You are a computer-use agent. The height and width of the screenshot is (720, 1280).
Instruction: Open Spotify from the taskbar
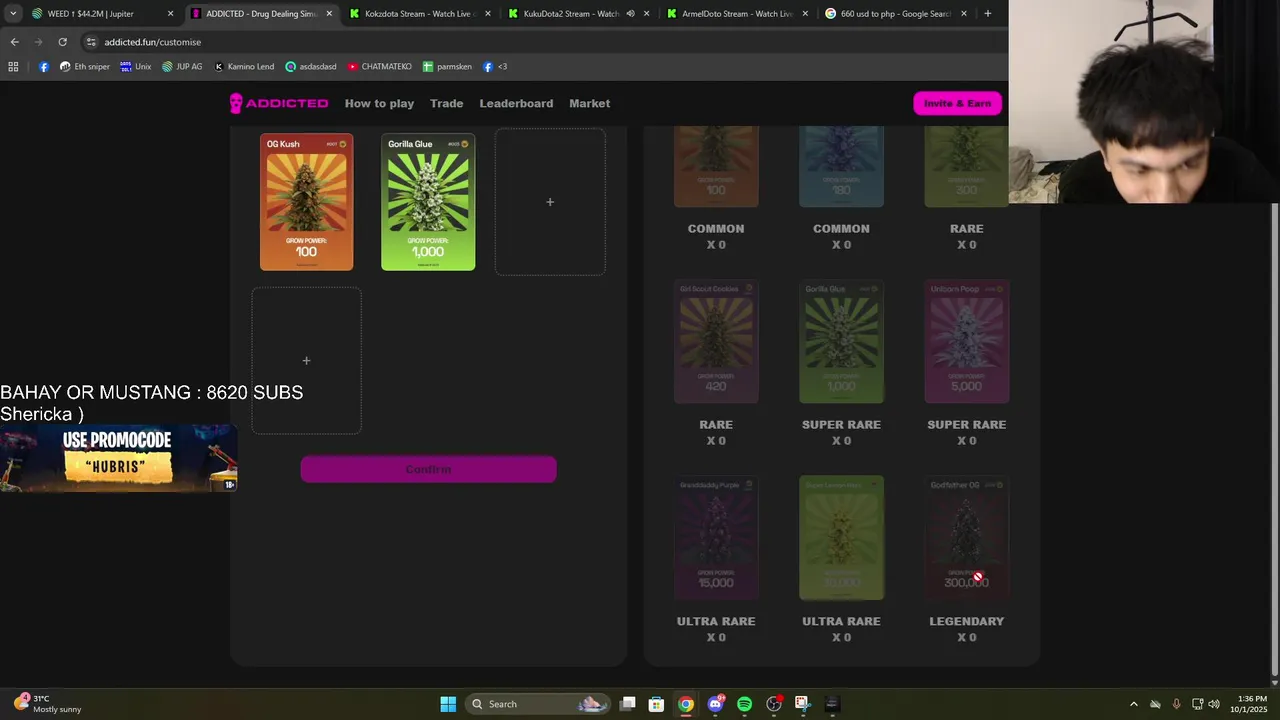pyautogui.click(x=744, y=704)
